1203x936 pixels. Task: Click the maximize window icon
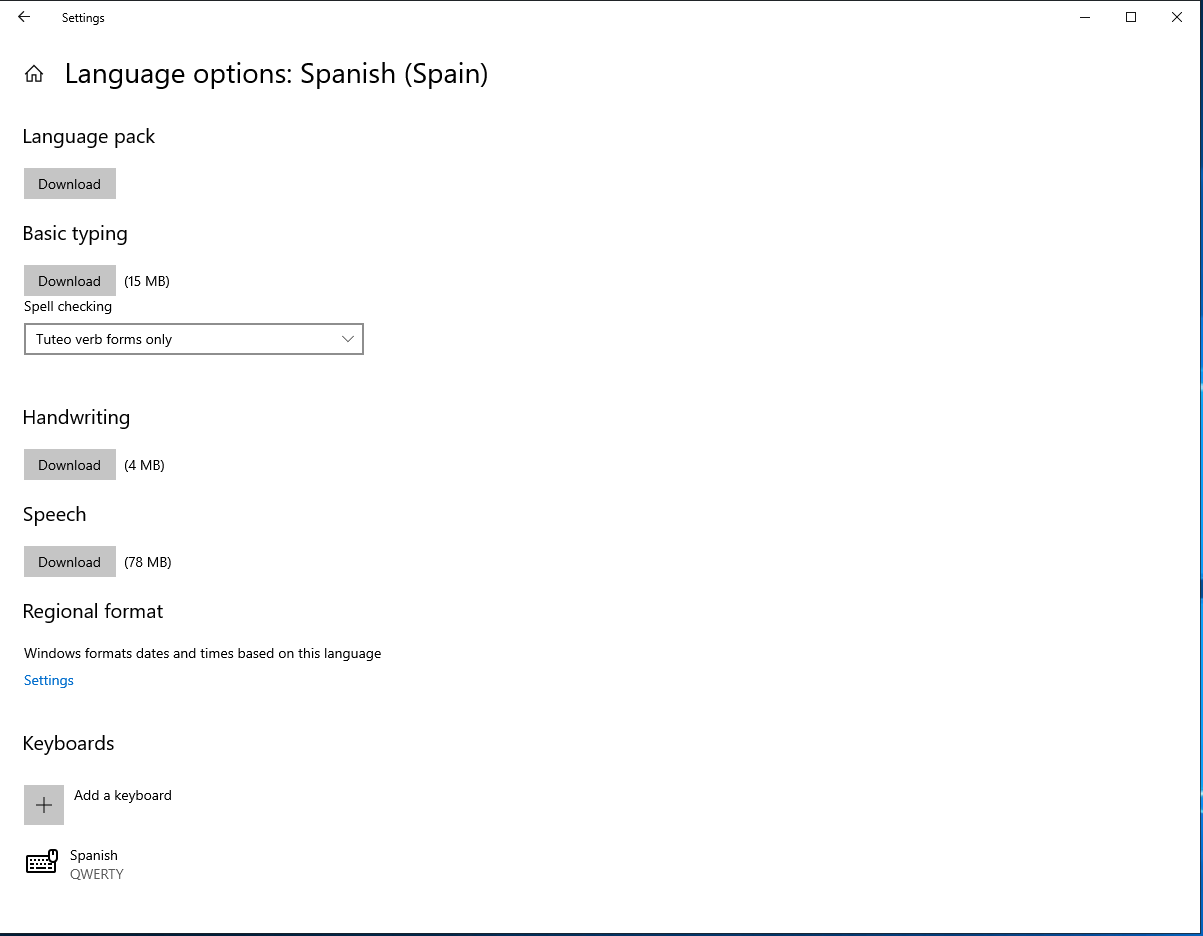1130,17
